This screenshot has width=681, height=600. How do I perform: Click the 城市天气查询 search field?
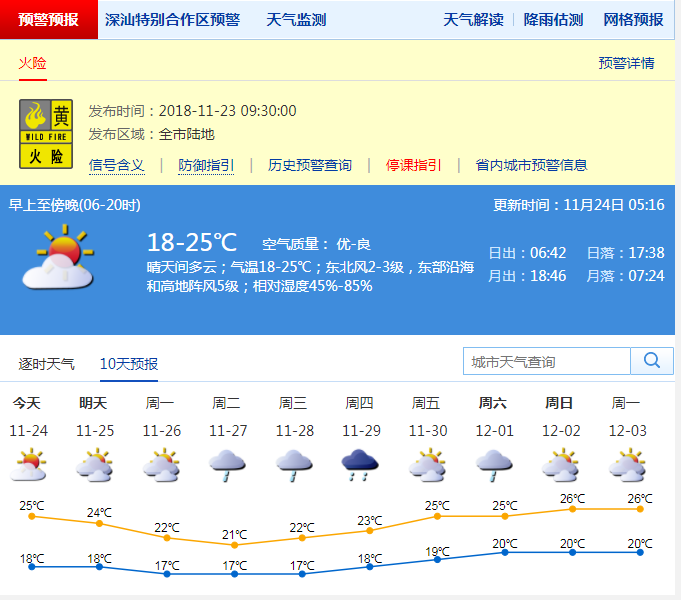547,361
